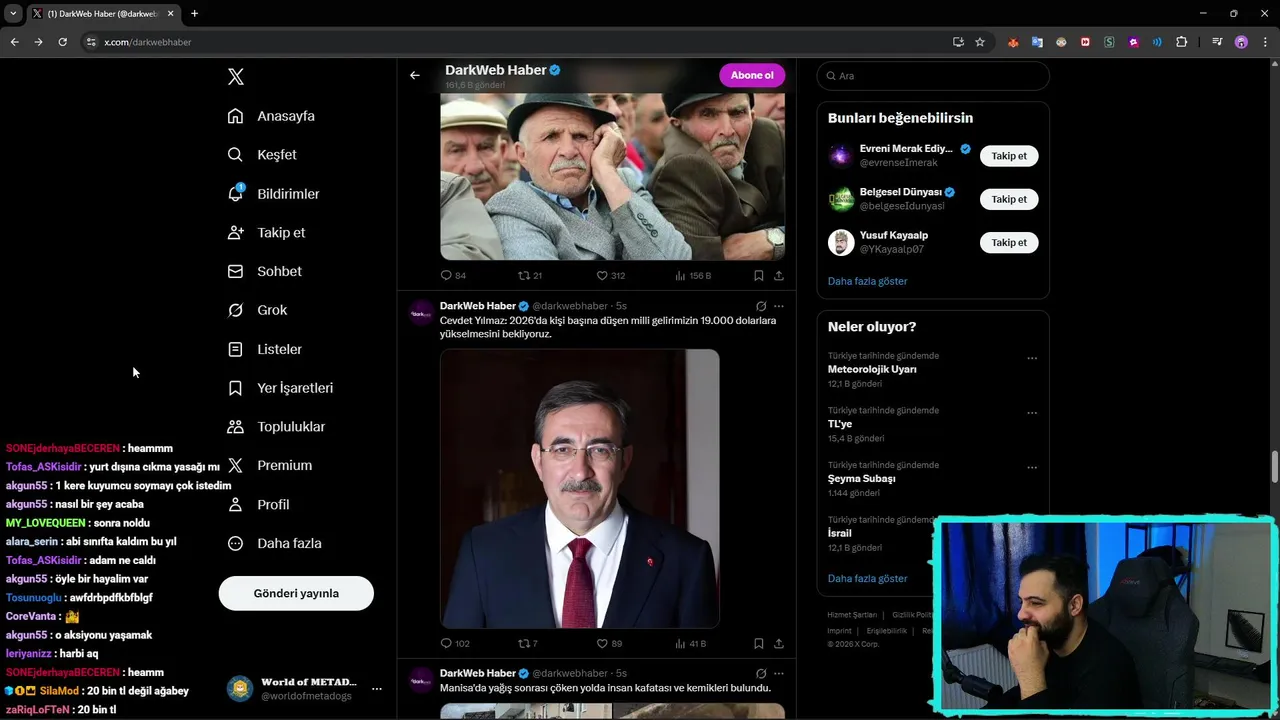Click Daha fazla göster under trends

[867, 578]
